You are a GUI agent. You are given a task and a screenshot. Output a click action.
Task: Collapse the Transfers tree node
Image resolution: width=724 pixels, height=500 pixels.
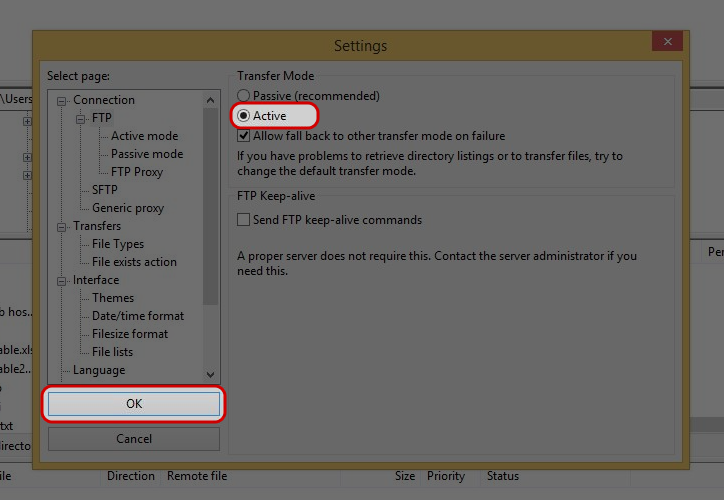tap(61, 227)
